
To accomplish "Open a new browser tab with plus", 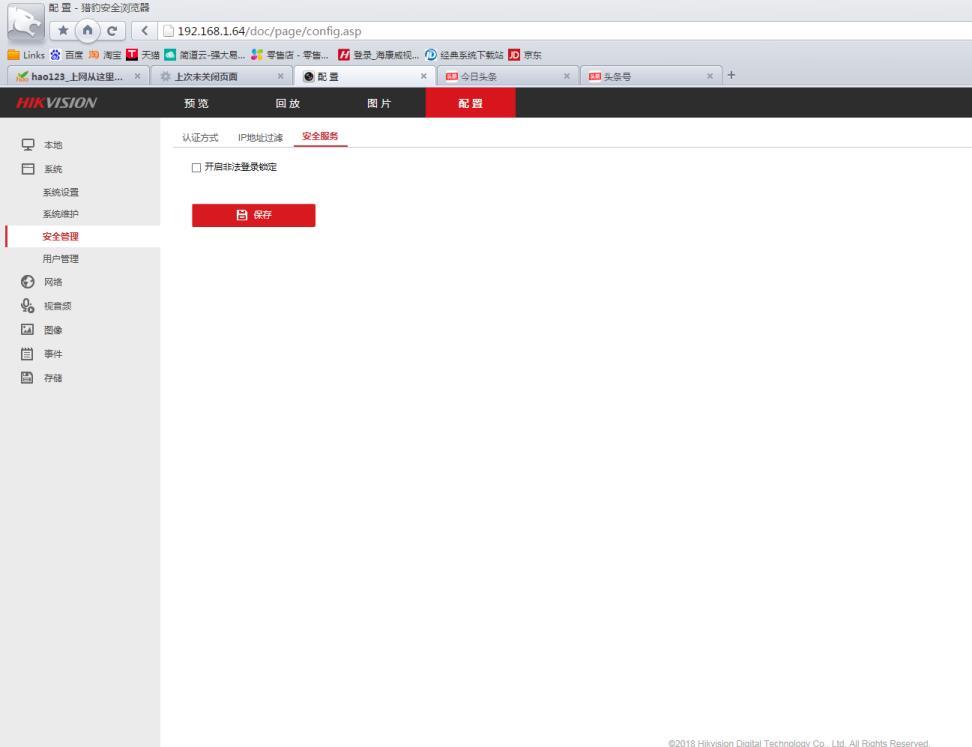I will point(731,75).
